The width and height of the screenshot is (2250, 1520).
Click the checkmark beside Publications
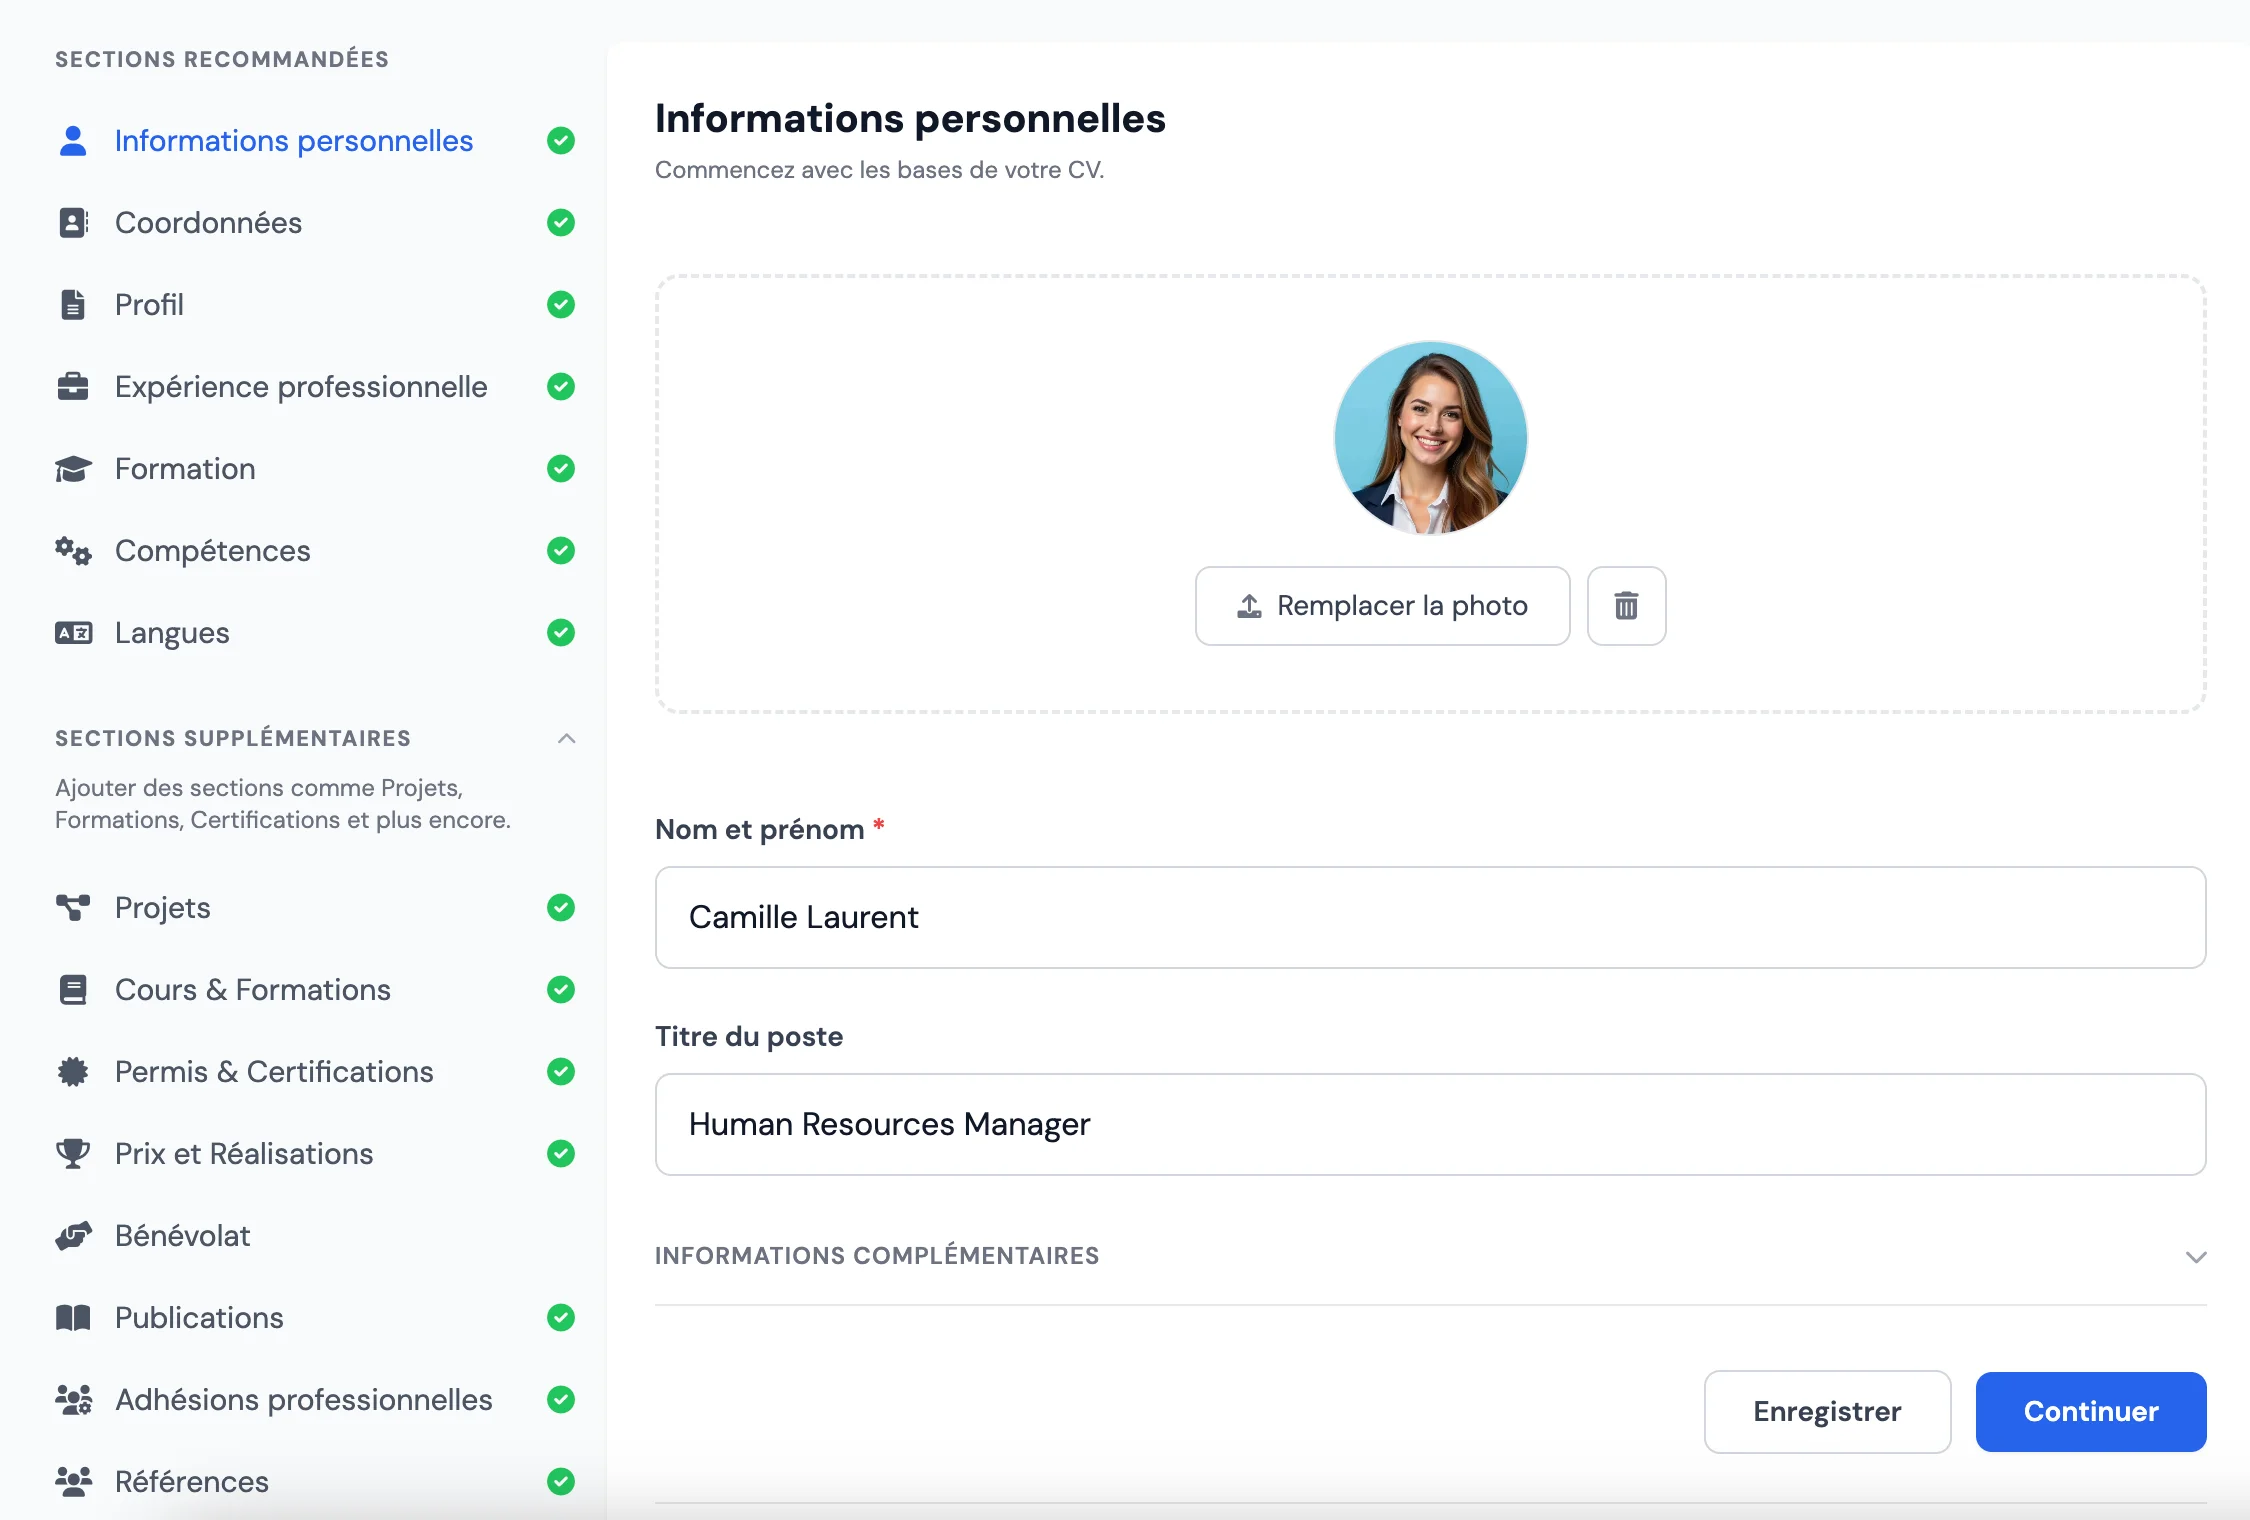561,1317
